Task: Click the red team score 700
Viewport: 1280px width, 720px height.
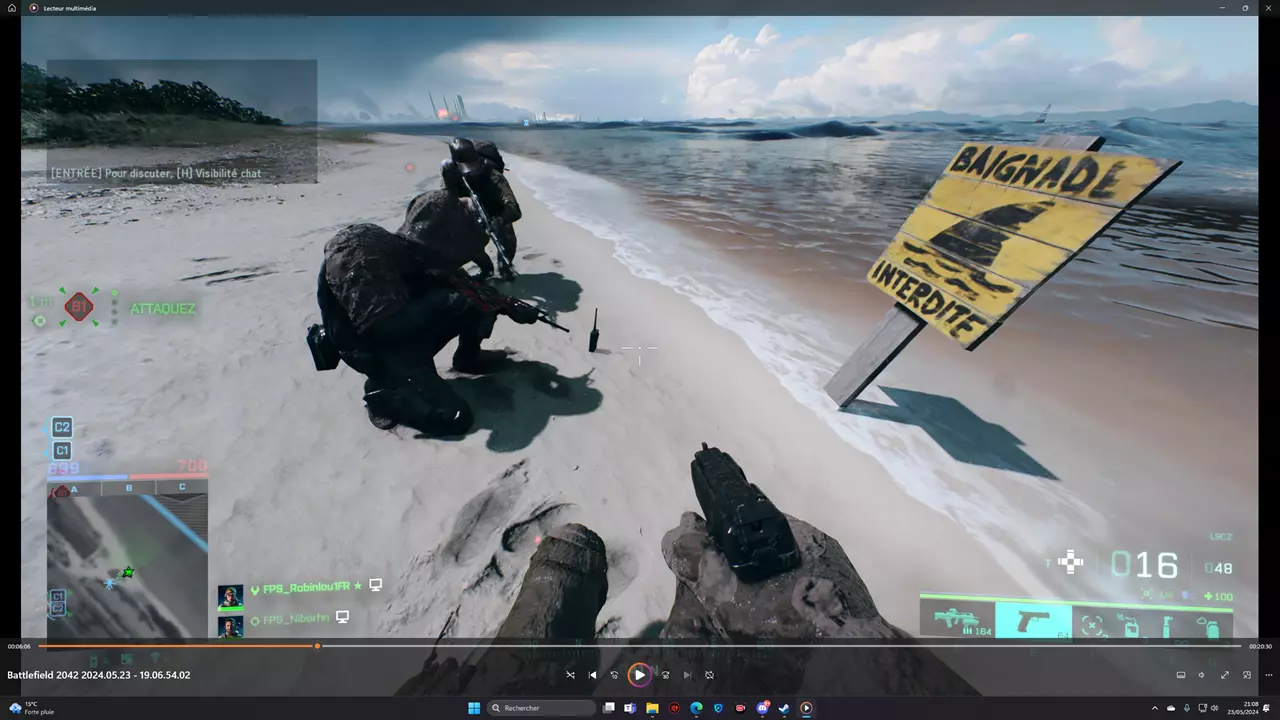Action: coord(192,466)
